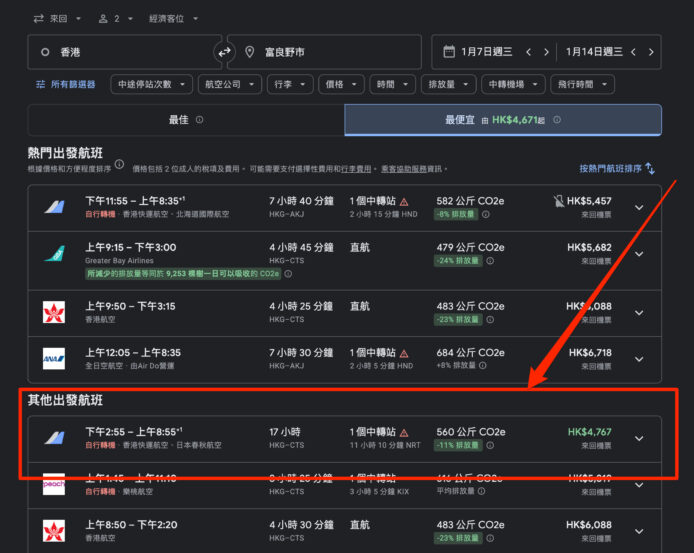Go to next departure date arrow
Viewport: 694px width, 553px height.
point(546,52)
